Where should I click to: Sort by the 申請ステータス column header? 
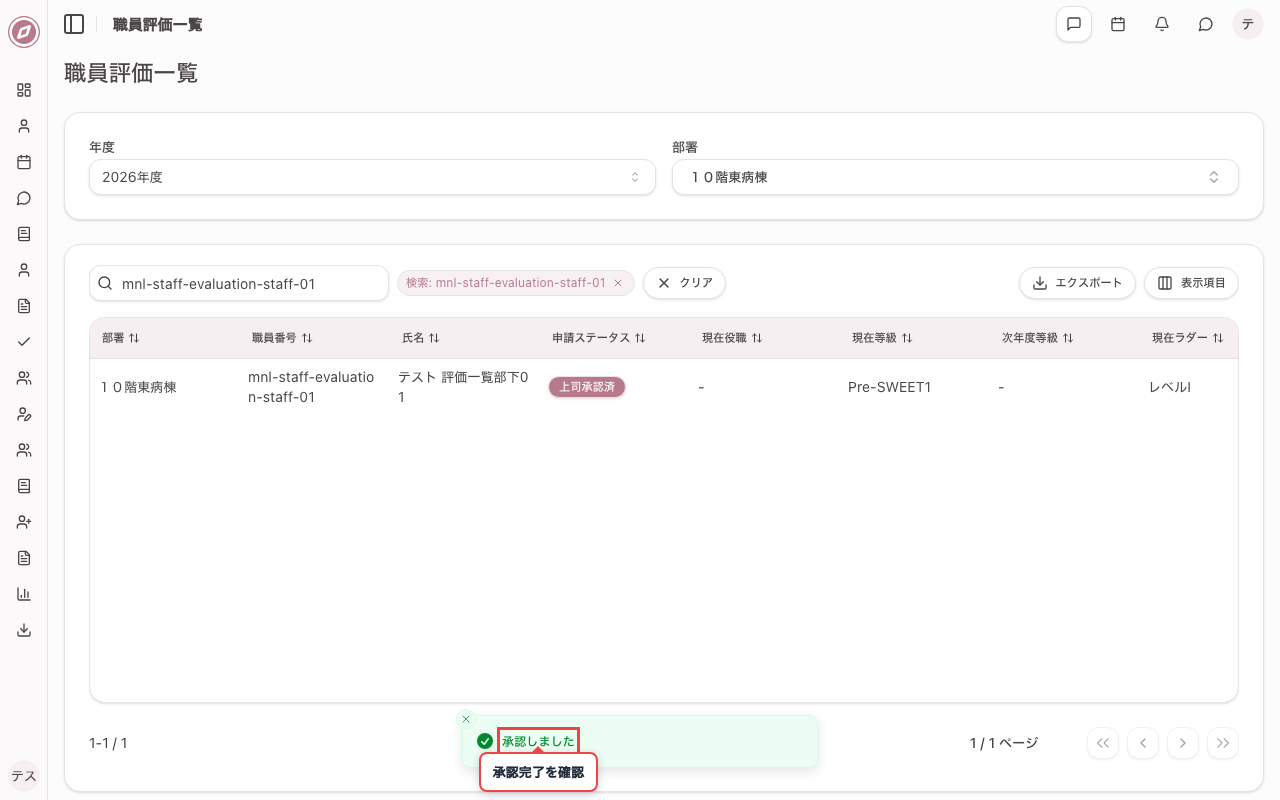coord(598,338)
